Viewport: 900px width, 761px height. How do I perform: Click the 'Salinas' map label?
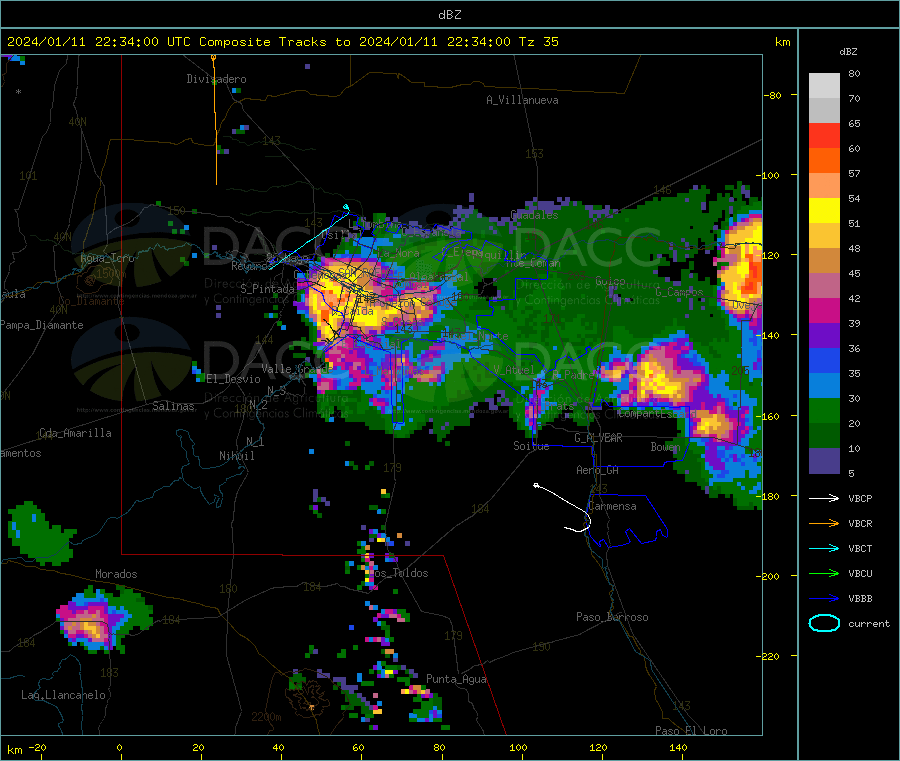coord(173,406)
